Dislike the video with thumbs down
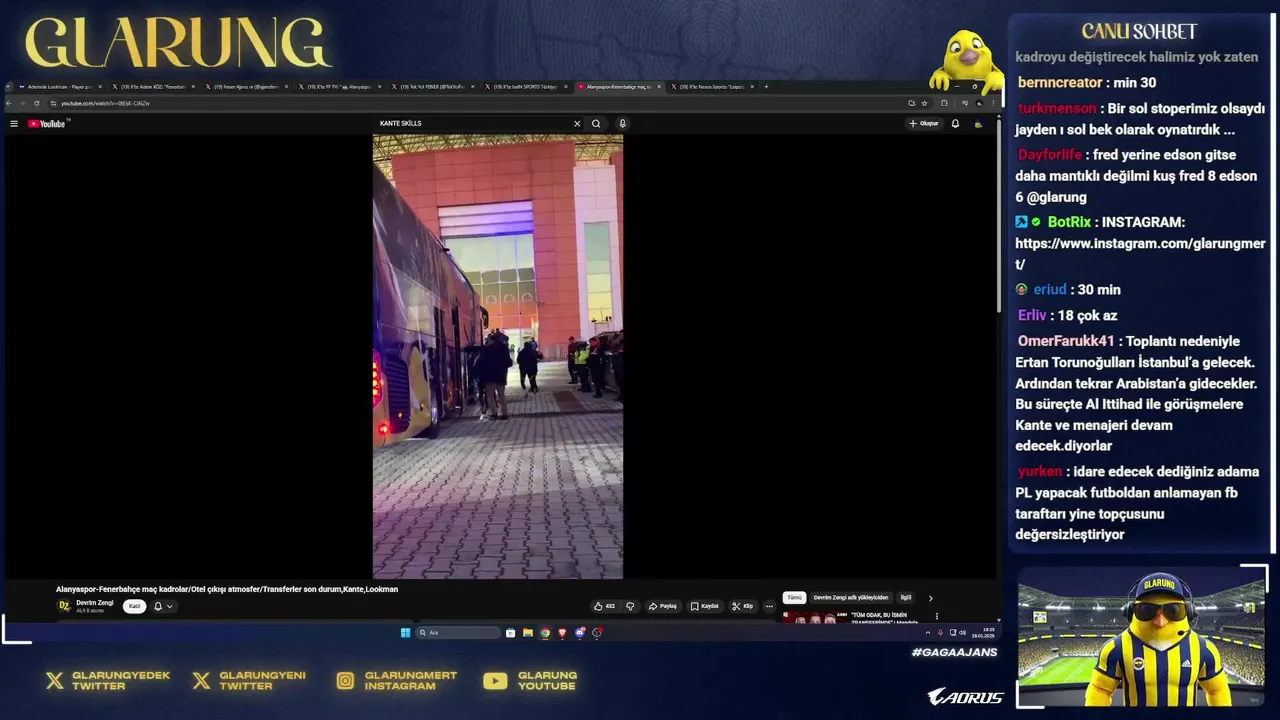This screenshot has width=1280, height=720. [630, 606]
